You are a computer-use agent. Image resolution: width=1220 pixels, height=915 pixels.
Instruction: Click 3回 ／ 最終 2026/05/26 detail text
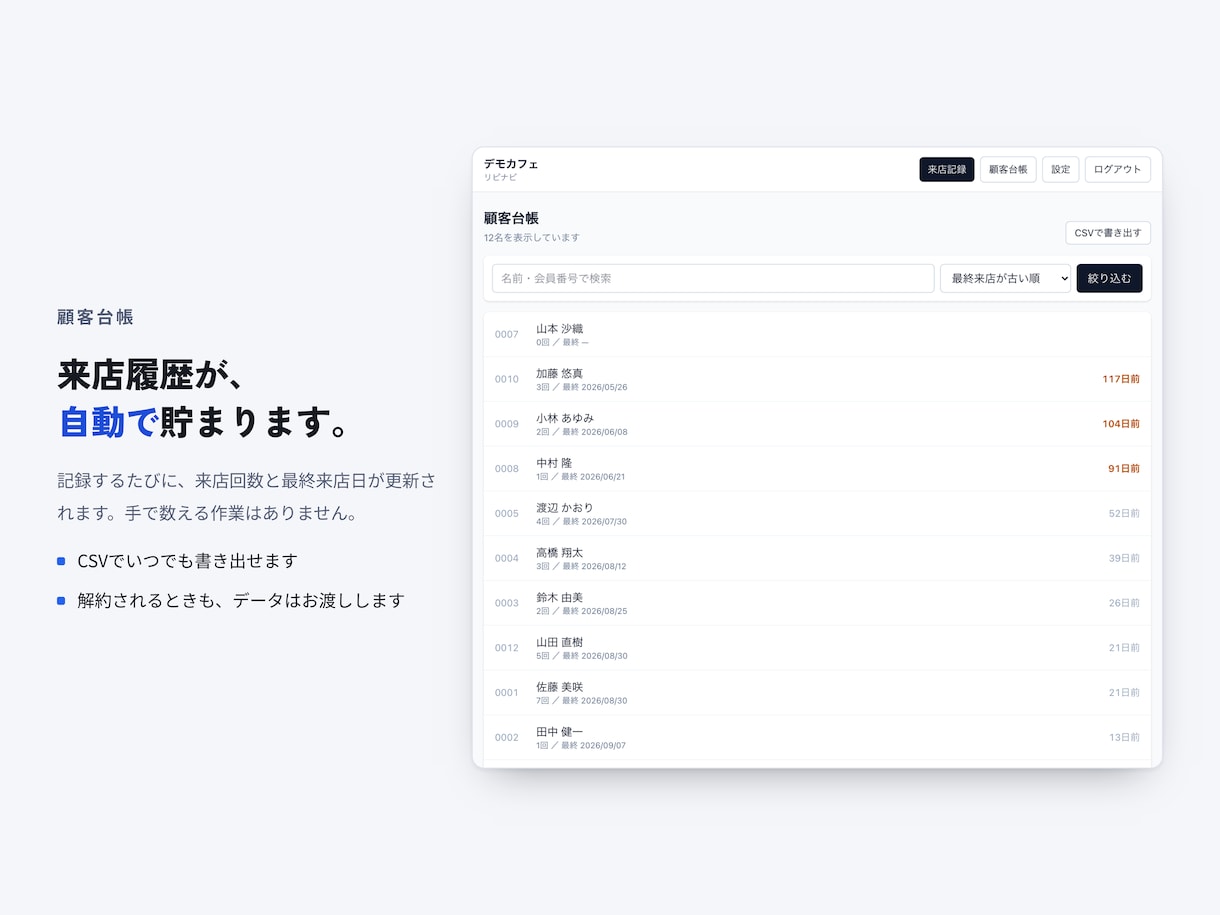582,387
